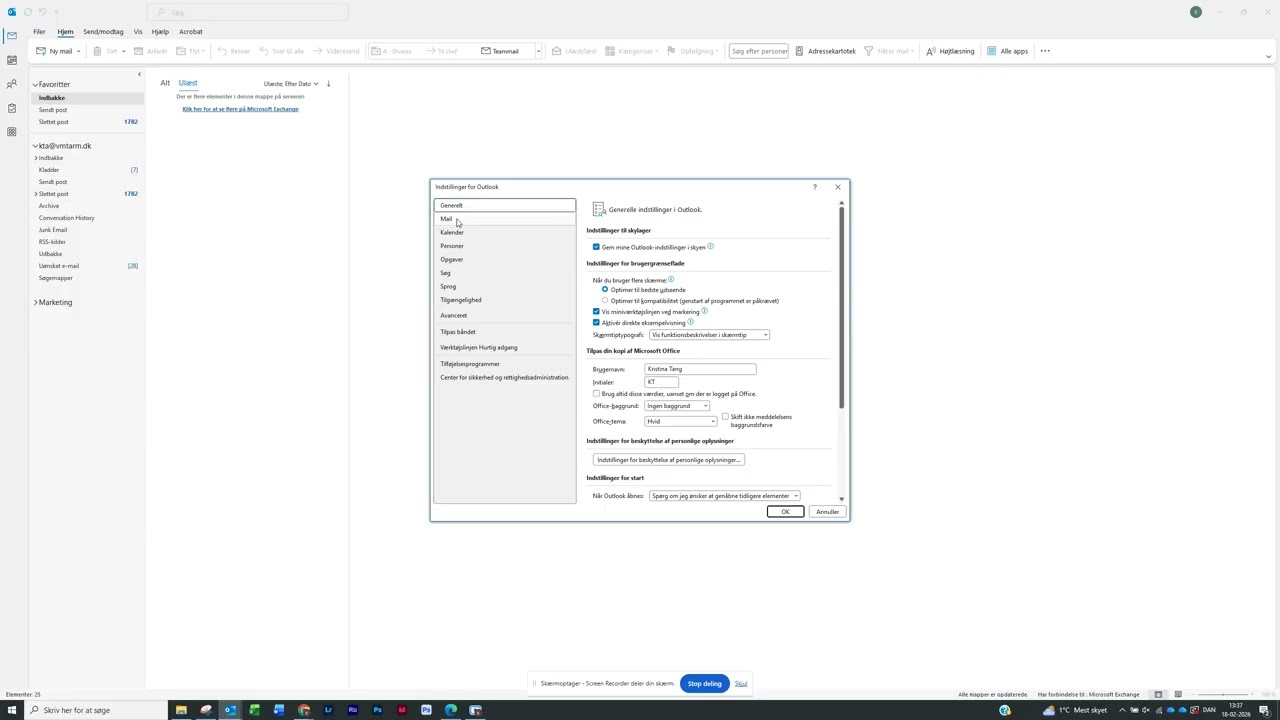Open the Ulæste: Efter Dato sort dropdown
Viewport: 1280px width, 720px height.
[291, 84]
